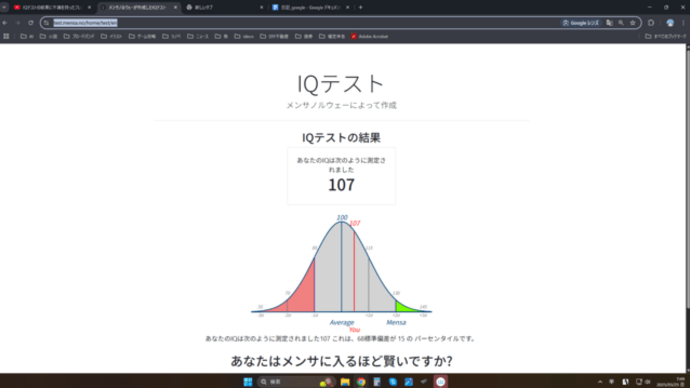Open the site information icon in address bar

47,23
